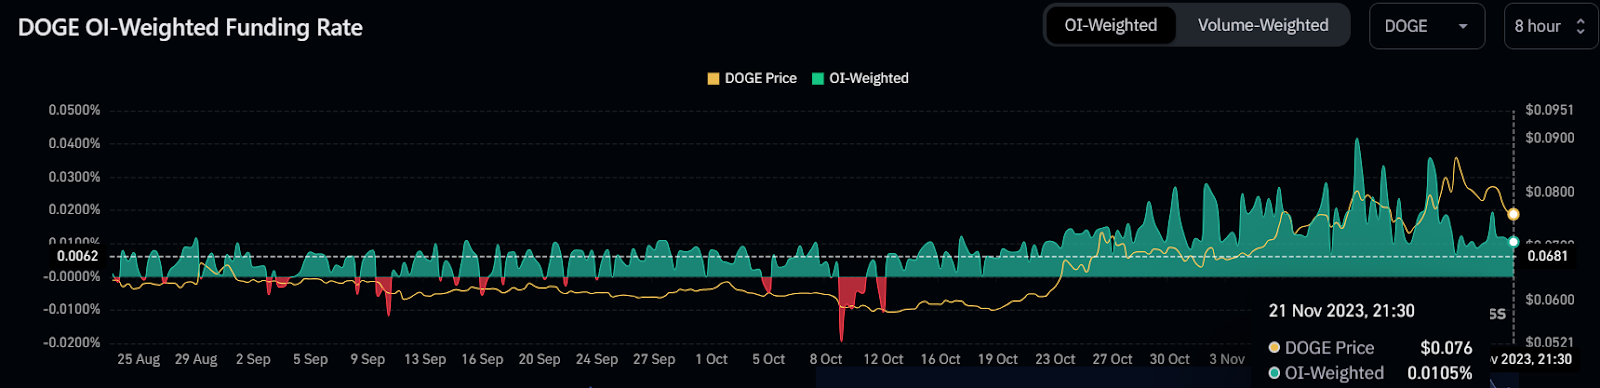Screen dimensions: 1600x388
Task: Click the 9 Sep date label
Action: (x=367, y=359)
